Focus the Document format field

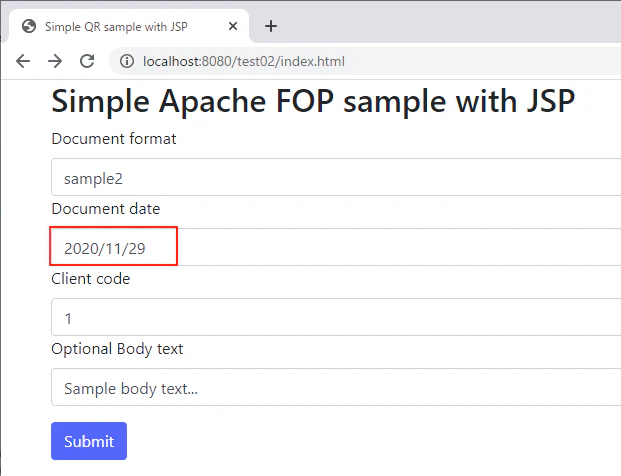pos(336,177)
